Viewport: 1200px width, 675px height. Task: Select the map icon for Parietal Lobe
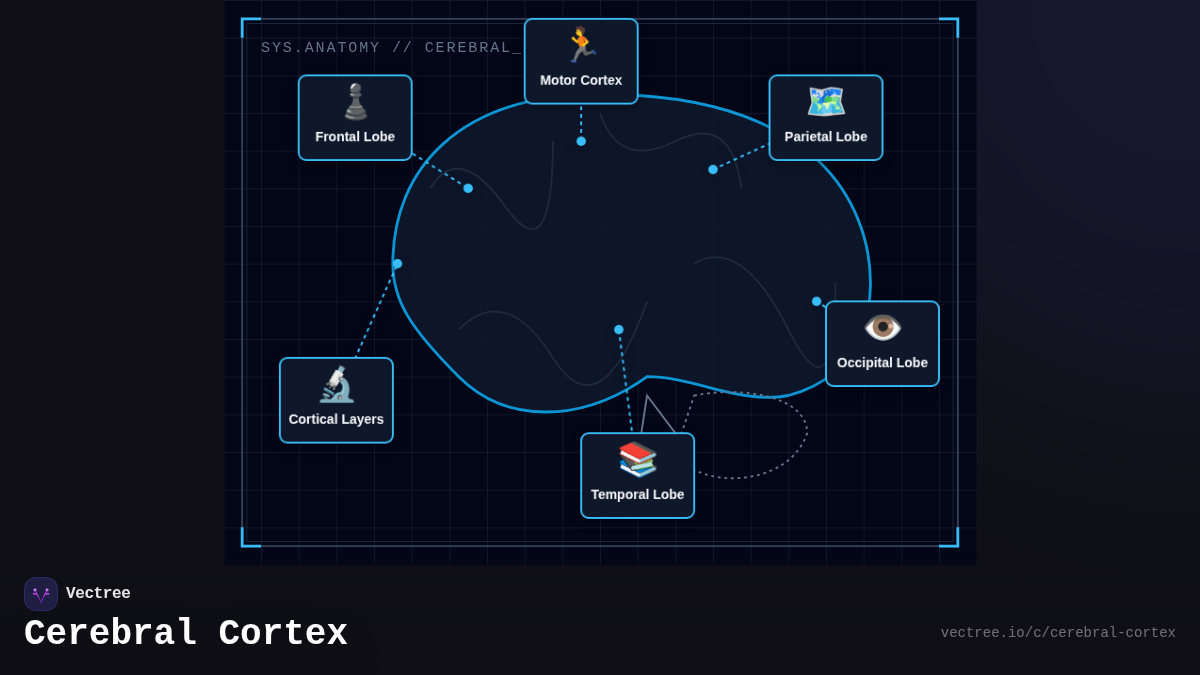pyautogui.click(x=826, y=102)
